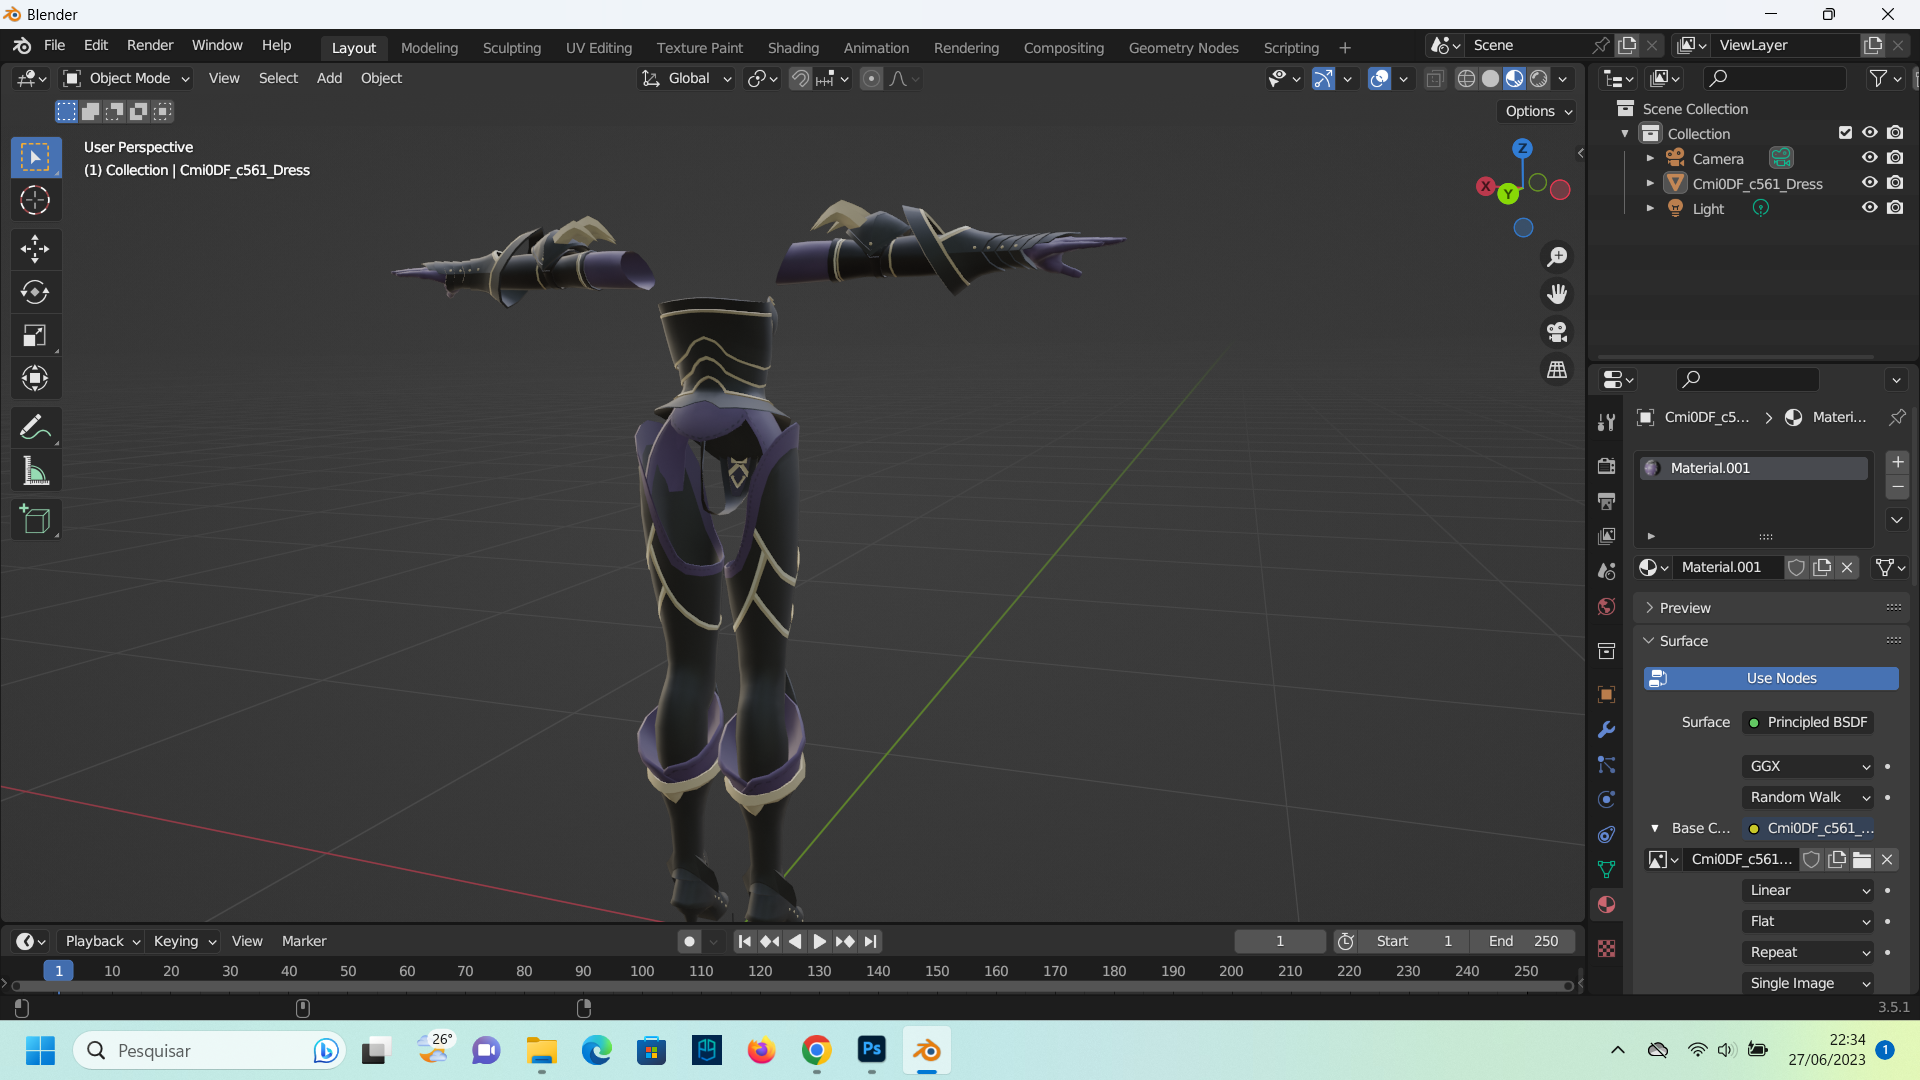Toggle snapping magnet in viewport header
The height and width of the screenshot is (1080, 1920).
click(800, 78)
